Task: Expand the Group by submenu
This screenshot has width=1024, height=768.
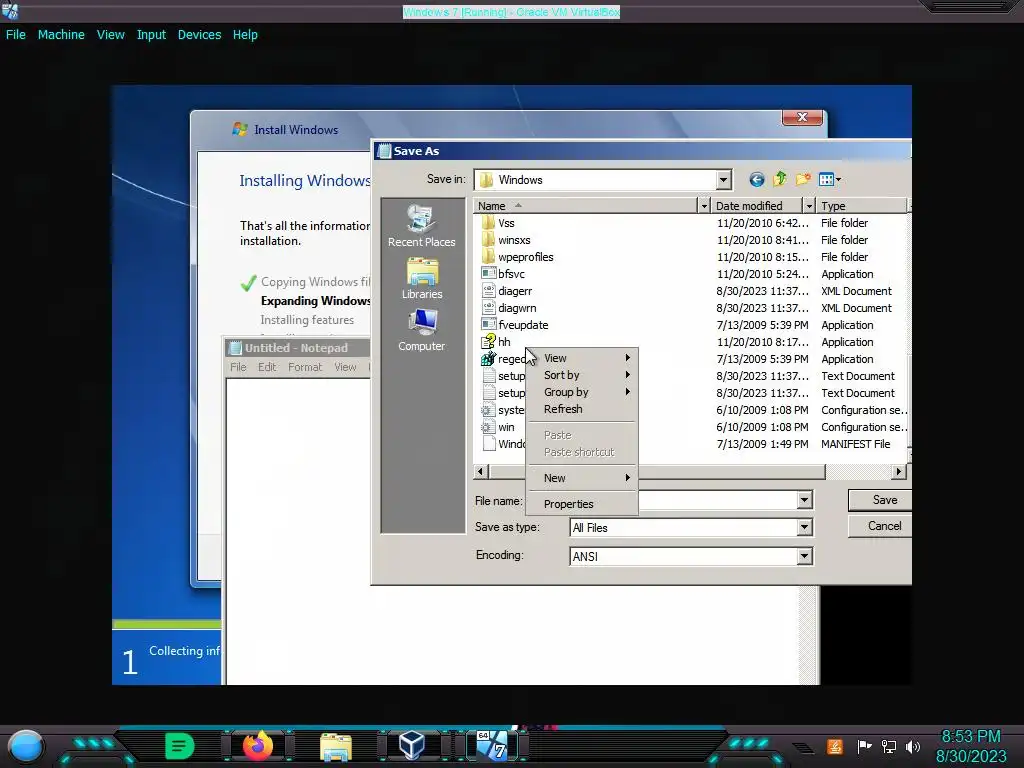Action: tap(582, 392)
